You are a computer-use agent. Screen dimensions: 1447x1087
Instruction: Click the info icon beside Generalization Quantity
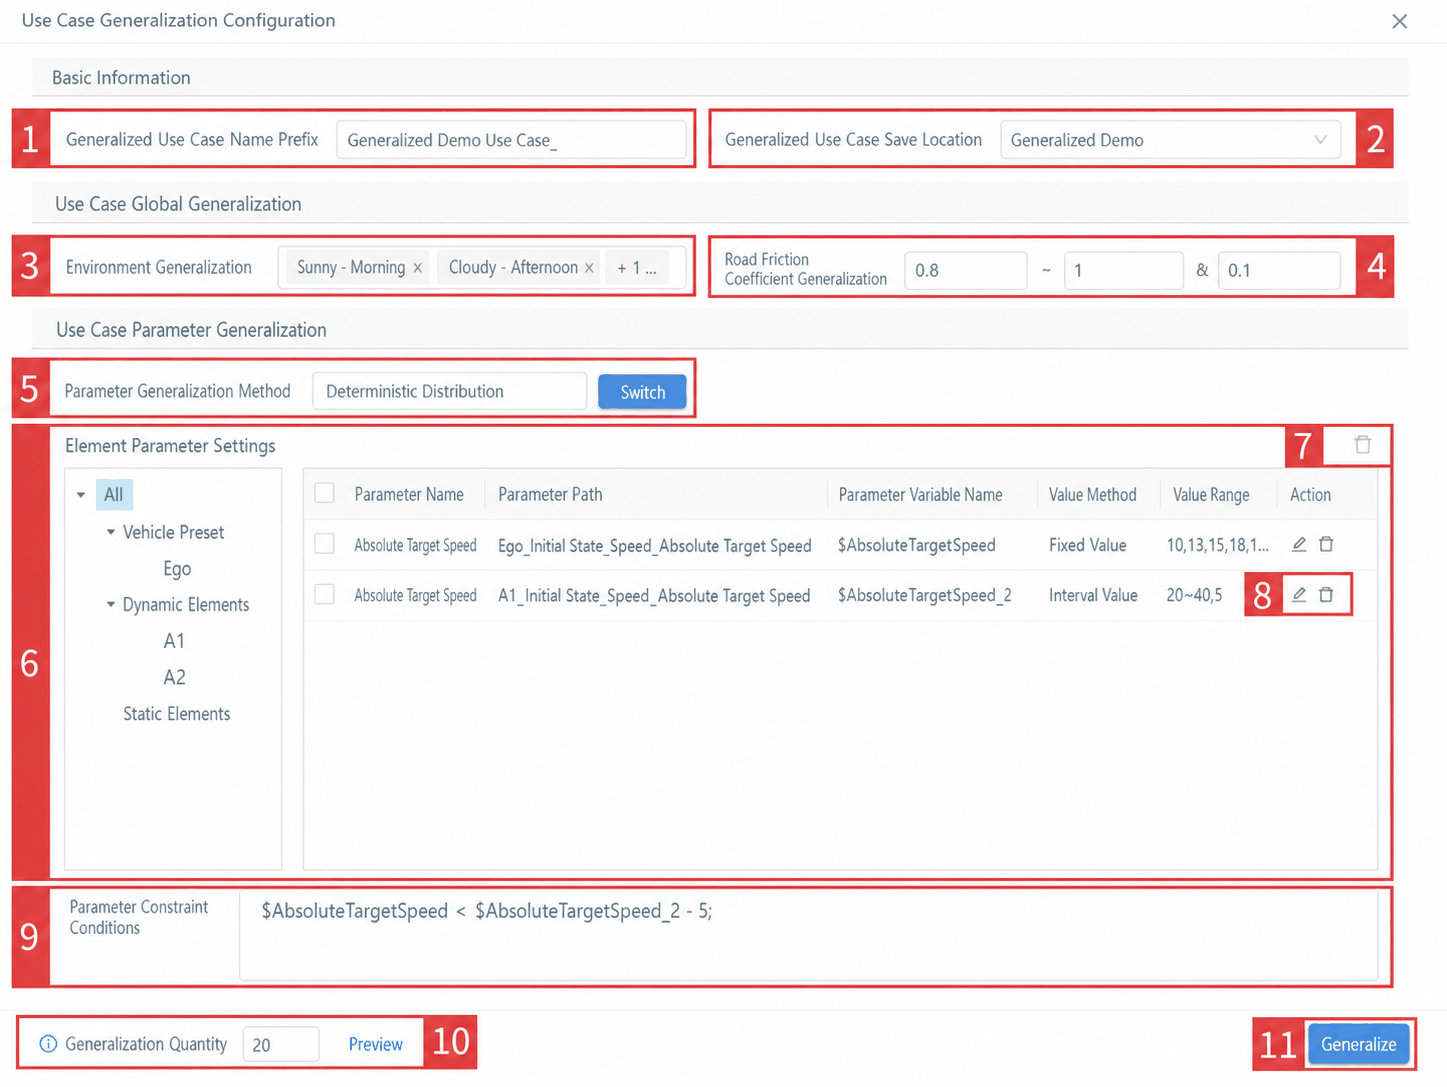point(48,1043)
